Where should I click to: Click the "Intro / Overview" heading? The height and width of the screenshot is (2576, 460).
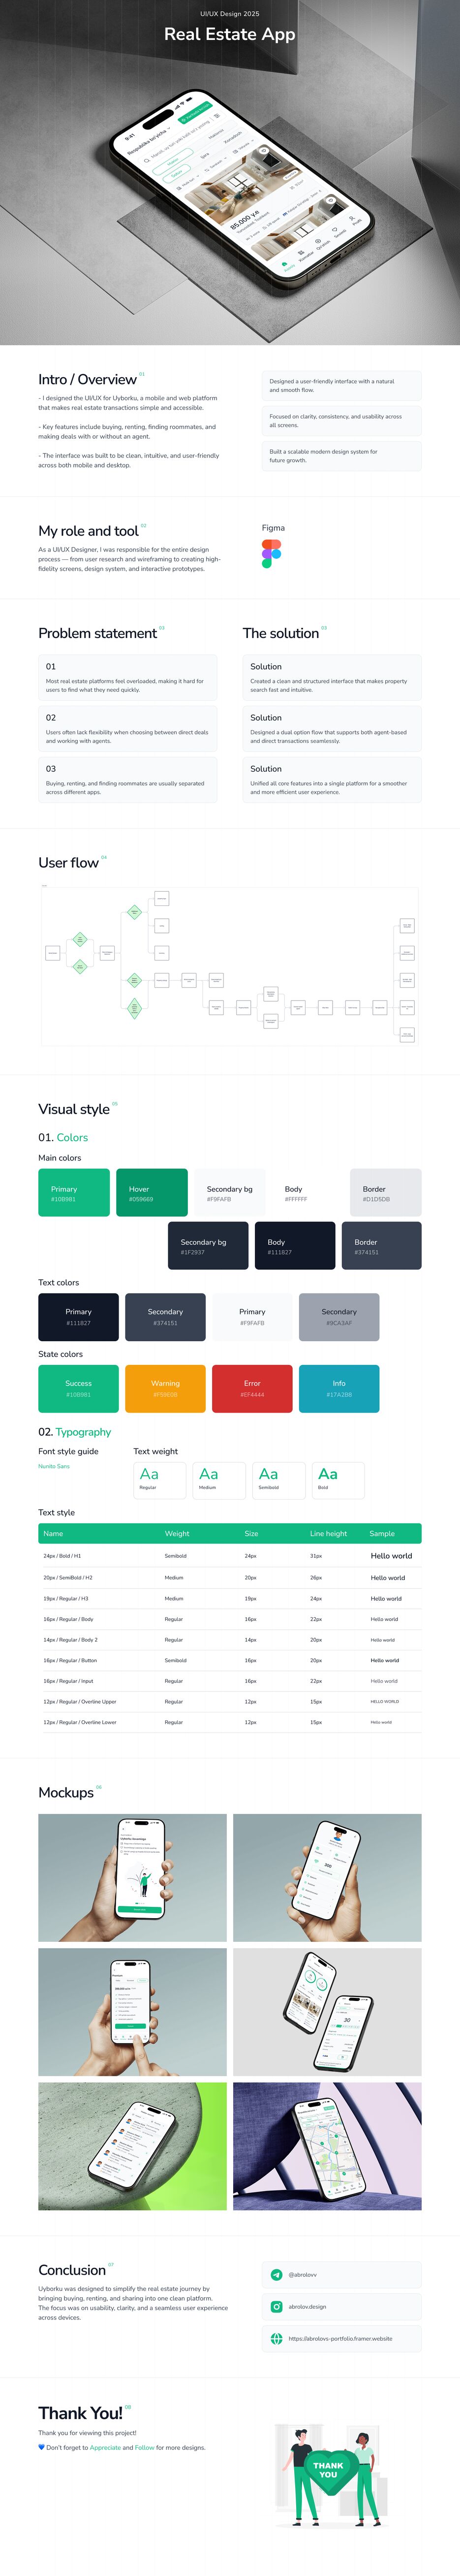tap(88, 380)
